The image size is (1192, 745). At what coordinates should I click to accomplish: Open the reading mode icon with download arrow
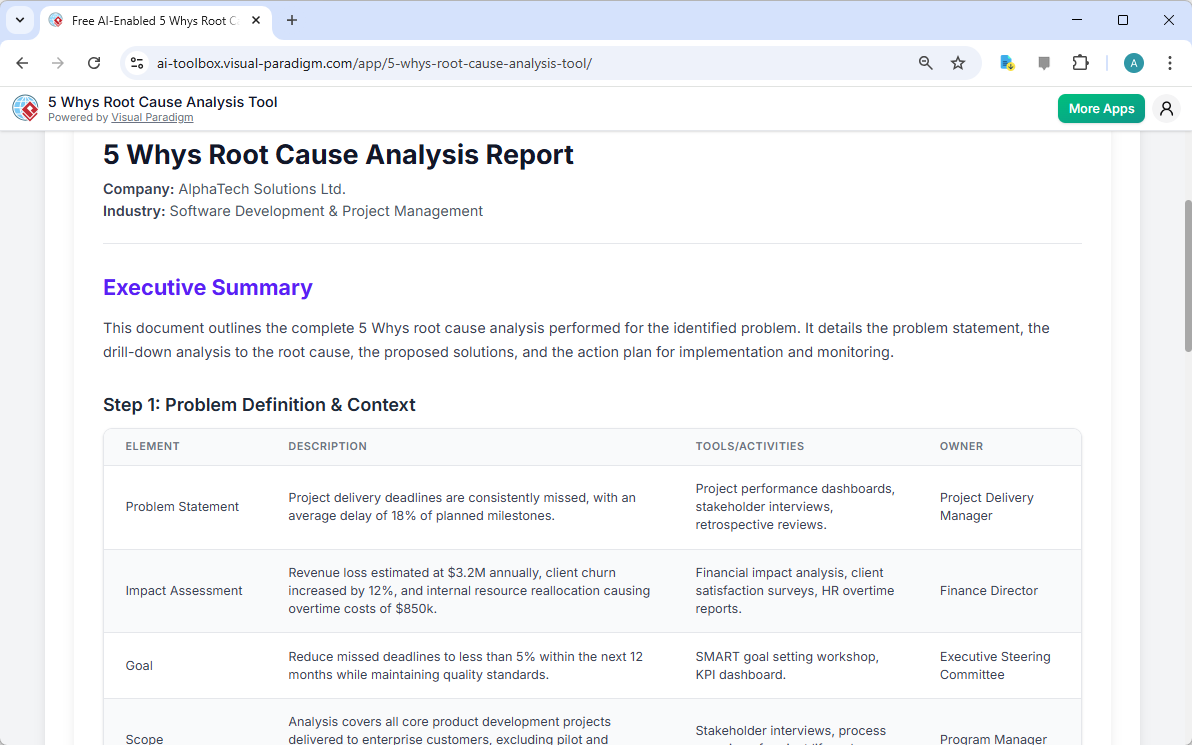coord(1007,62)
